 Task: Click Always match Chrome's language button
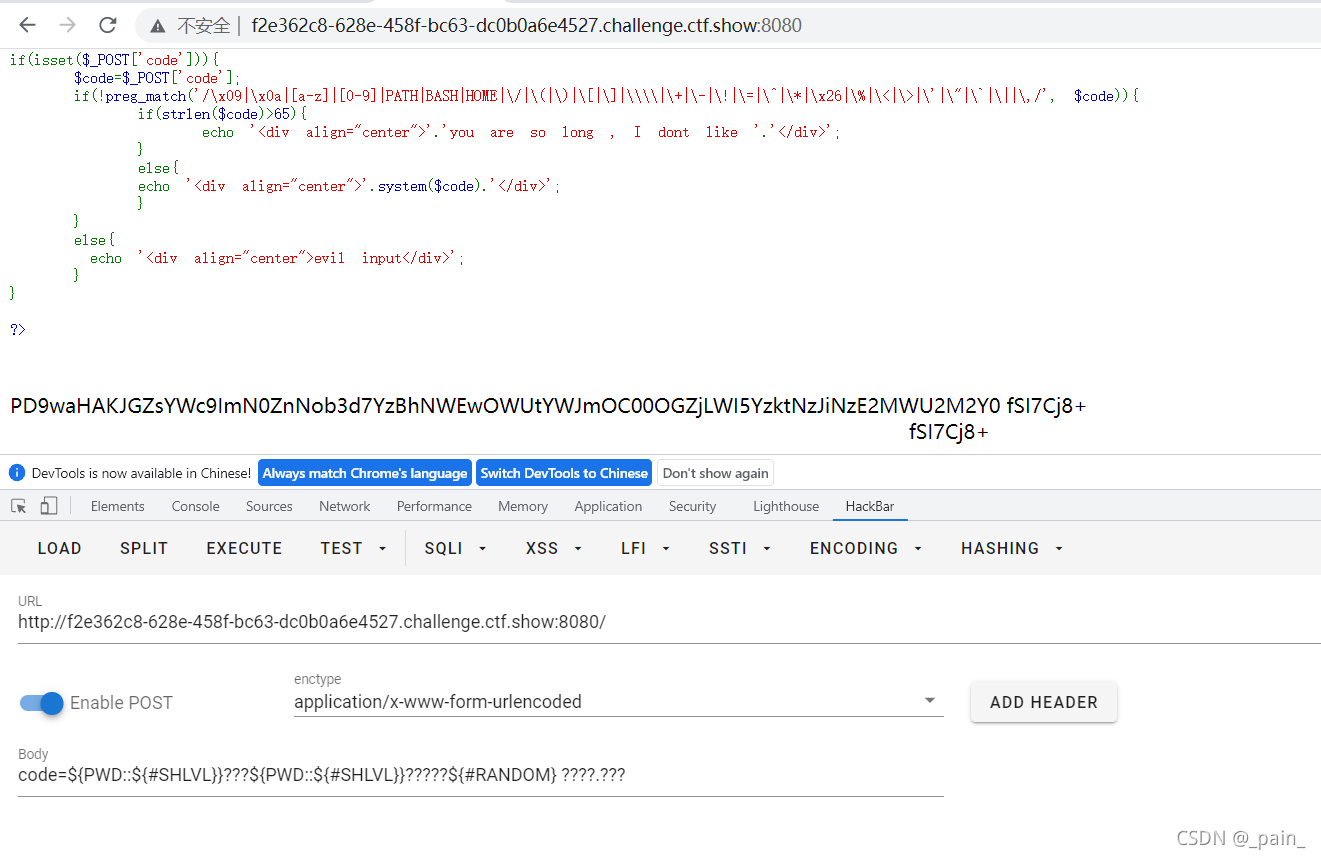click(x=365, y=473)
